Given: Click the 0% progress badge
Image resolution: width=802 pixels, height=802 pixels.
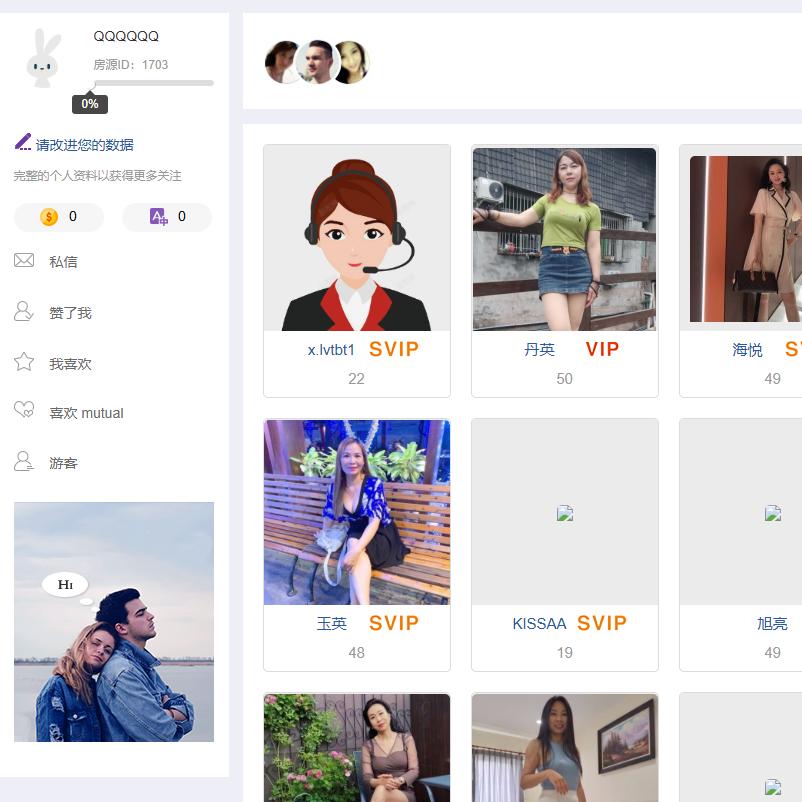Looking at the screenshot, I should pos(90,104).
